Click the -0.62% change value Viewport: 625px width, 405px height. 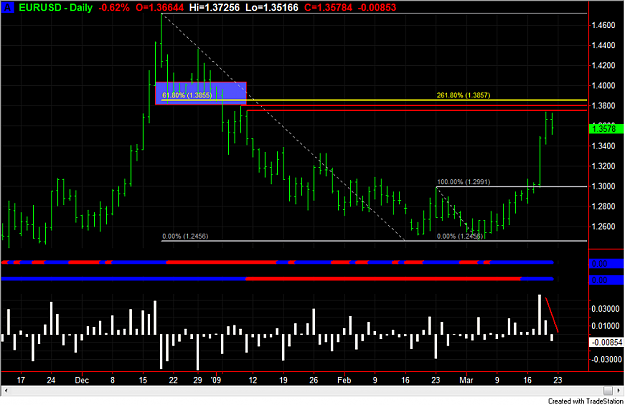point(114,7)
